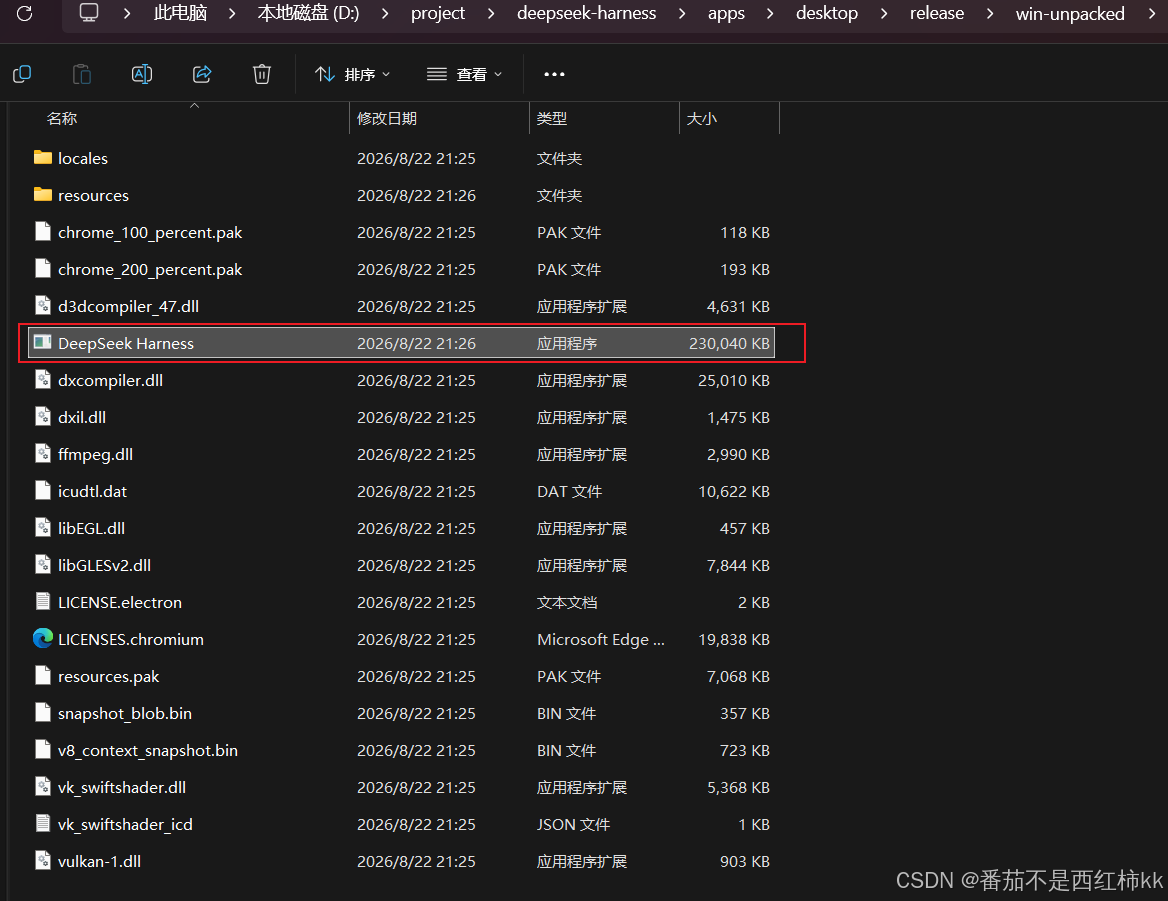Click the refresh icon in the address bar
Screen dimensions: 1168x901
(x=25, y=13)
